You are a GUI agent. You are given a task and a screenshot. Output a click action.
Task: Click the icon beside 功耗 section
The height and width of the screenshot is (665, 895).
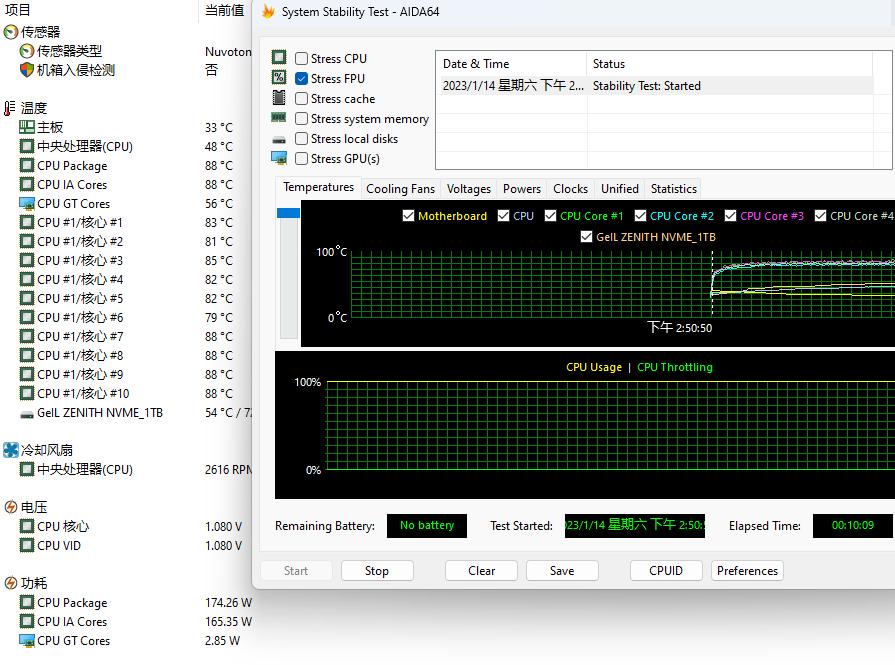[11, 583]
